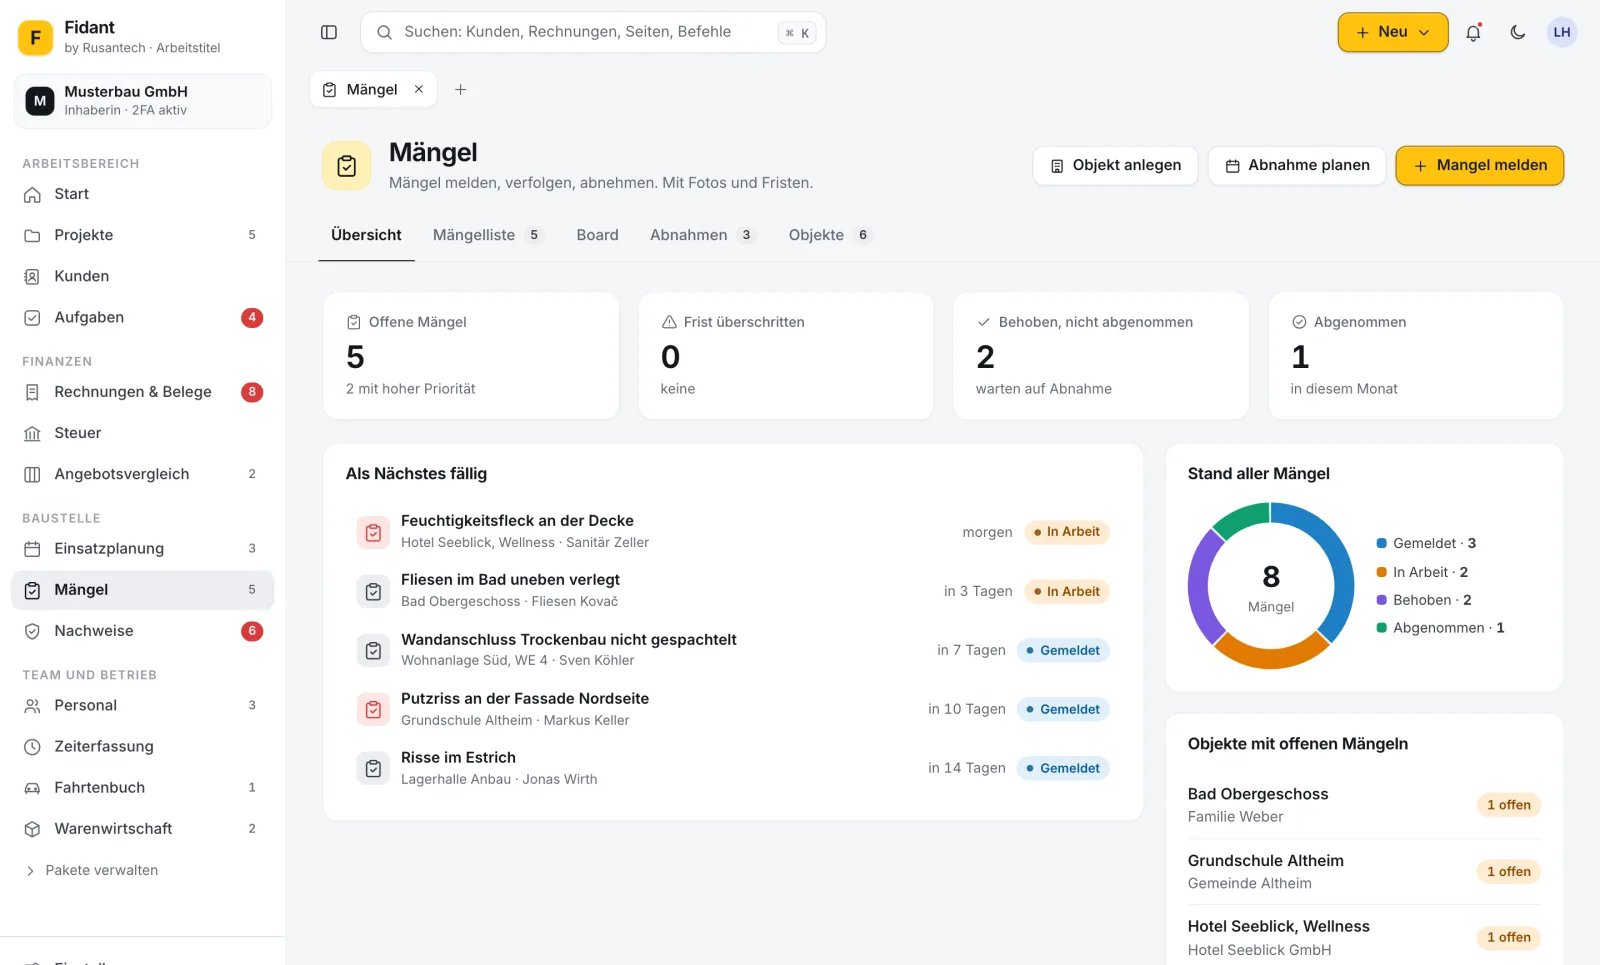
Task: Add a new tab with plus icon
Action: click(x=460, y=89)
